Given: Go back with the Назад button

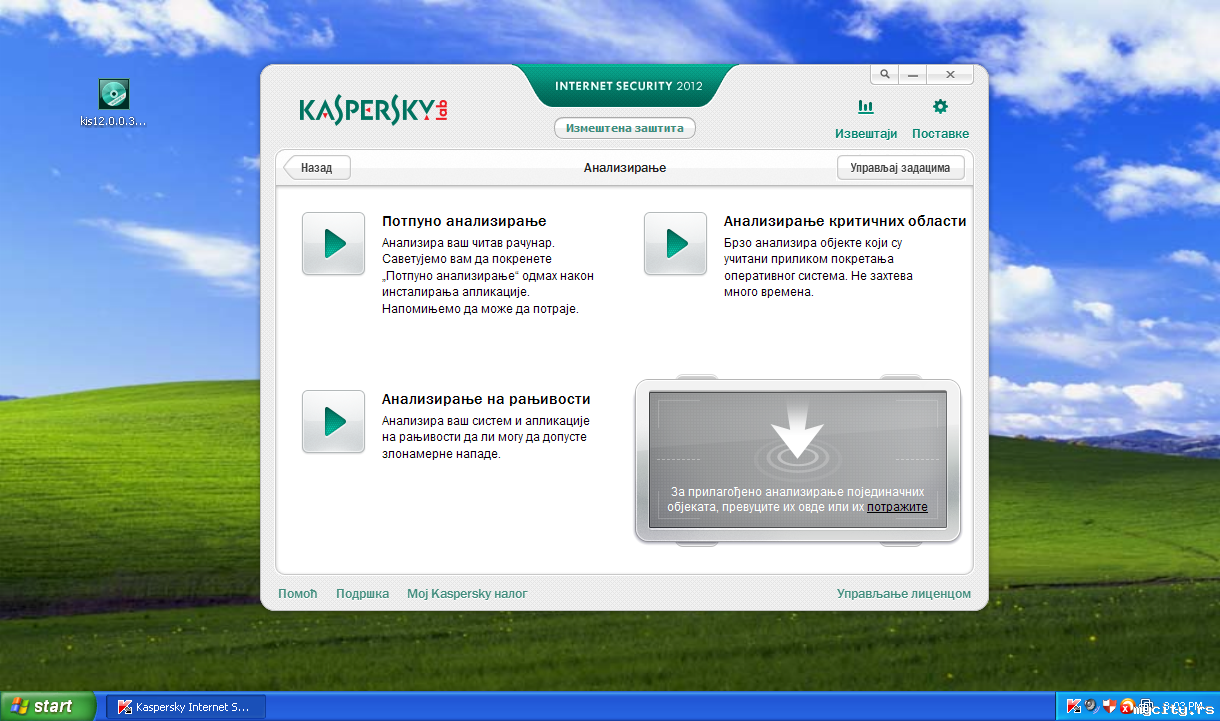Looking at the screenshot, I should (316, 168).
